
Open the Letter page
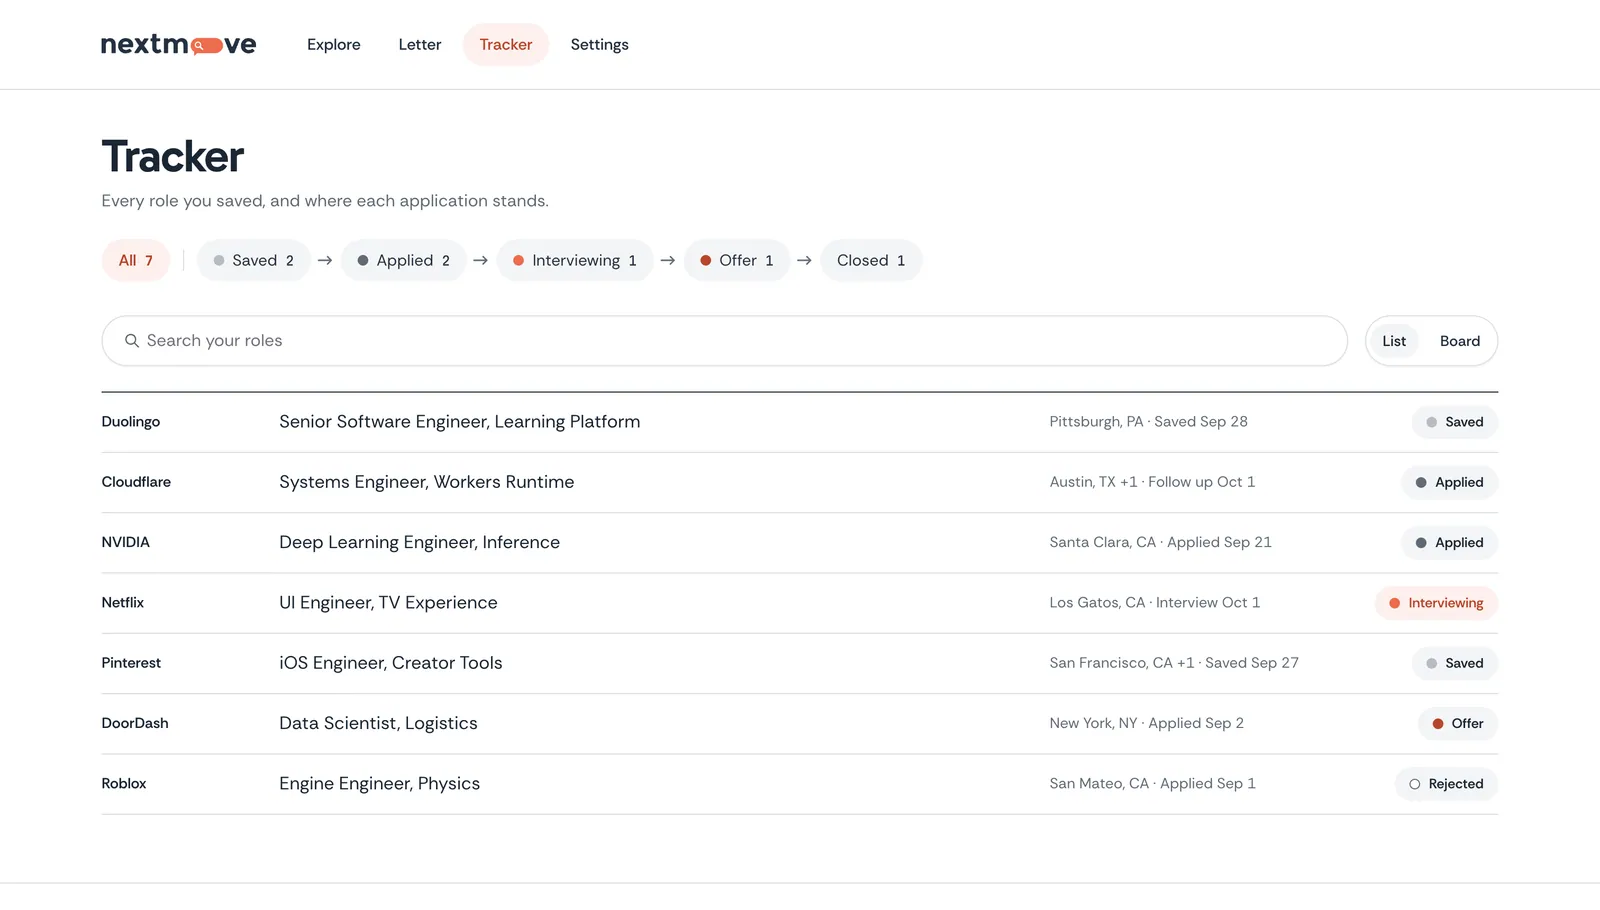coord(420,45)
